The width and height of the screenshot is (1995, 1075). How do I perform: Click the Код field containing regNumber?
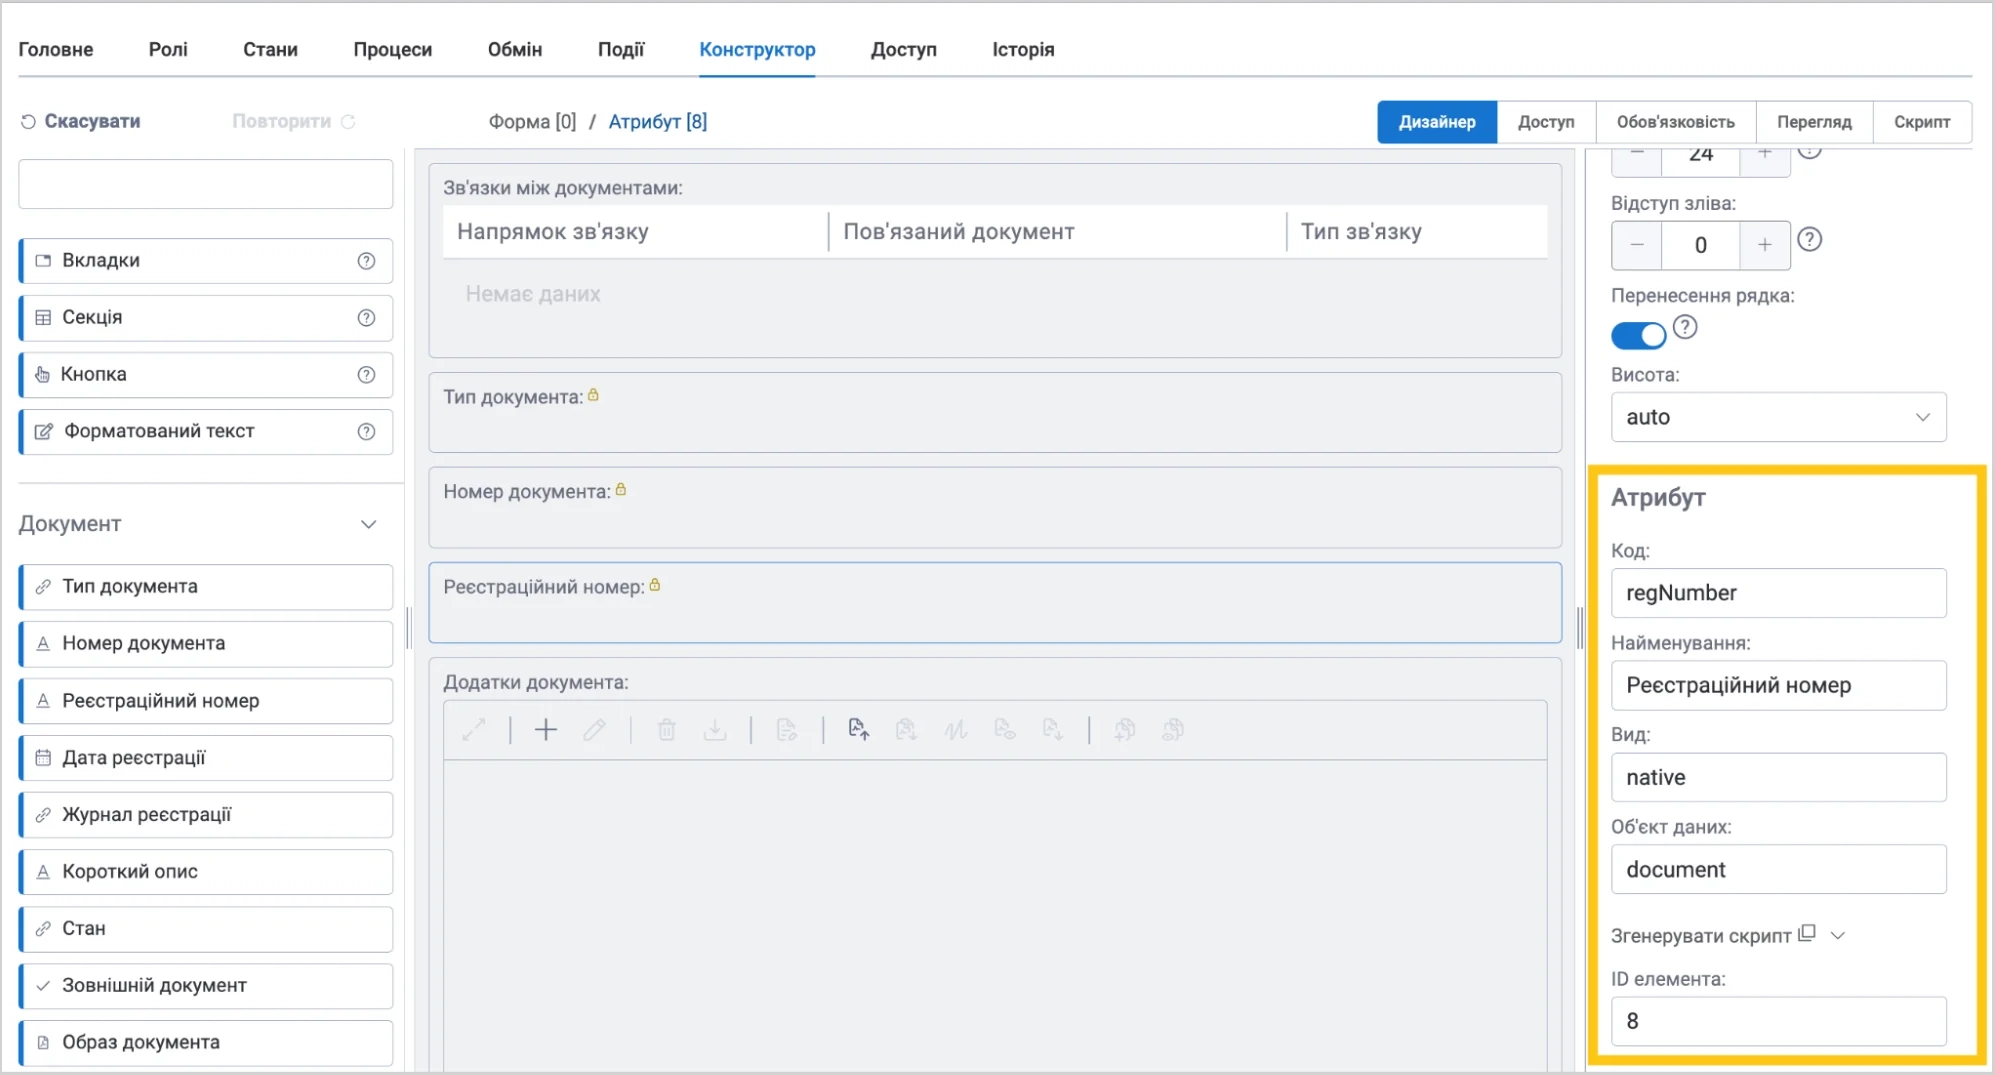pyautogui.click(x=1779, y=593)
